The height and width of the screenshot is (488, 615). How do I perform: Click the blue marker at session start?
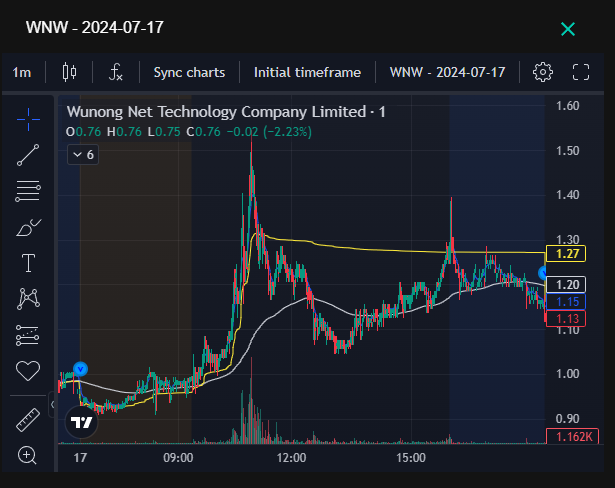point(80,369)
